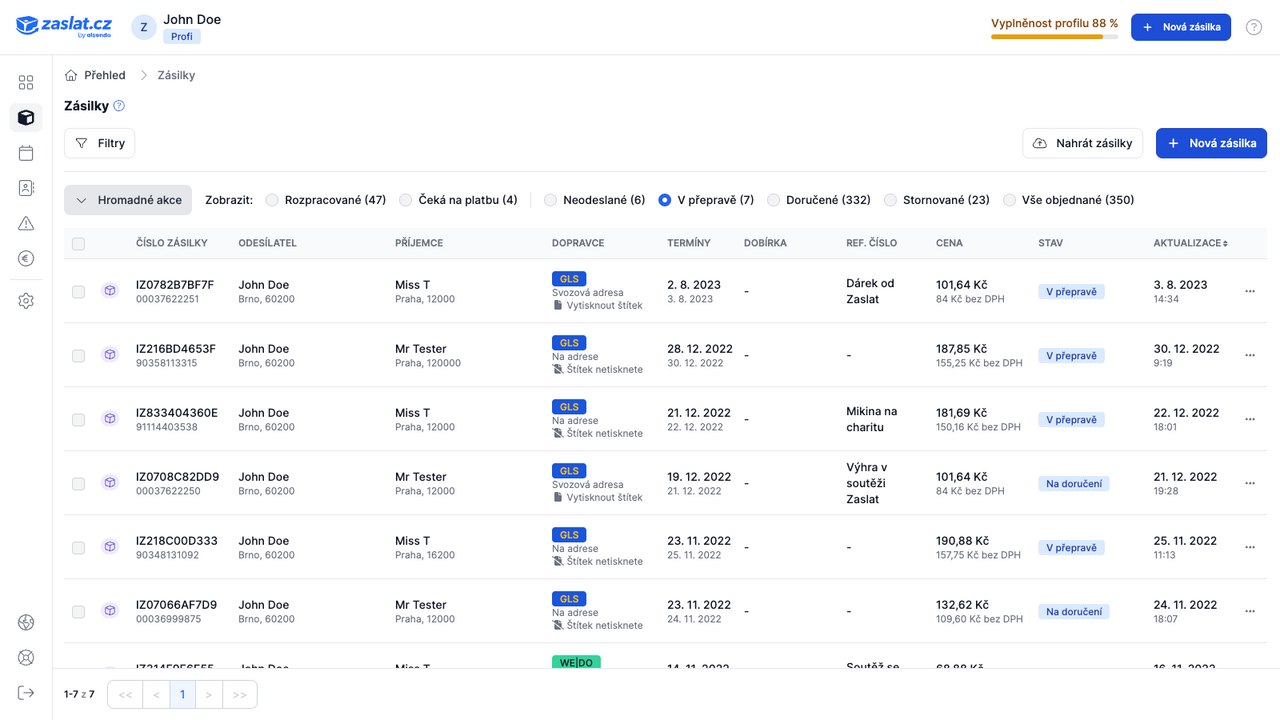1280x720 pixels.
Task: Open three-dot menu for IZ216BD4653F
Action: coord(1250,355)
